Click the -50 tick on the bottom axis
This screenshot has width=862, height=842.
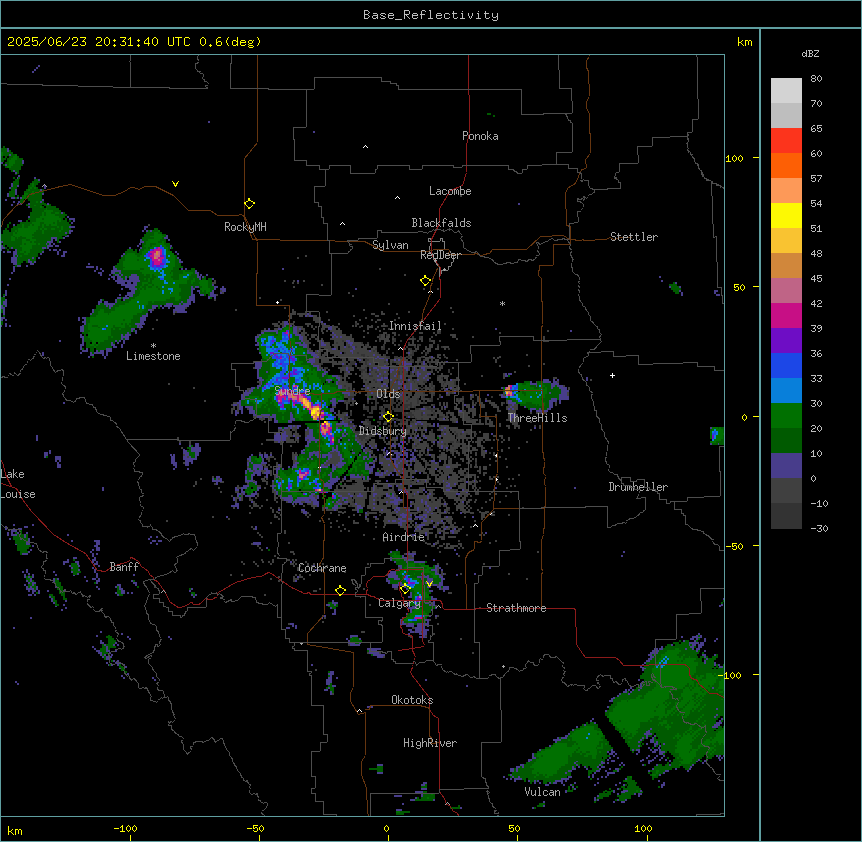[255, 828]
